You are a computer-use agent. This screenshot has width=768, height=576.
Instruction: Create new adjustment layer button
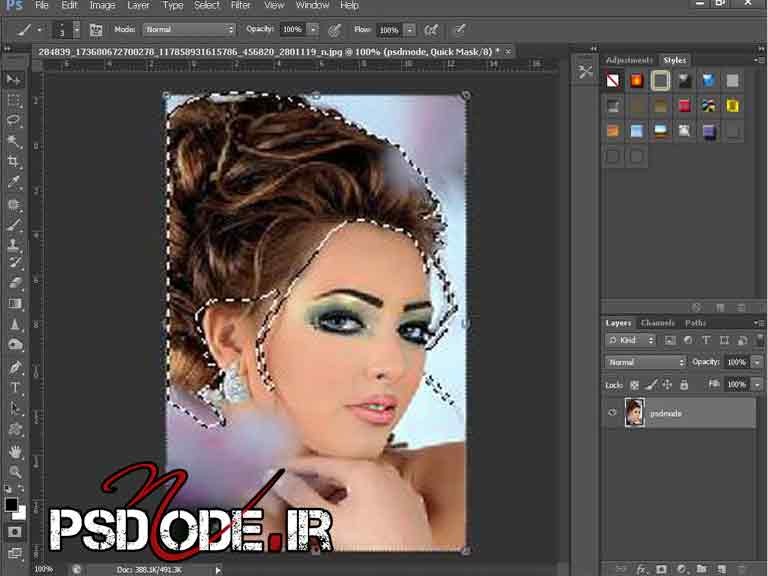[x=682, y=569]
